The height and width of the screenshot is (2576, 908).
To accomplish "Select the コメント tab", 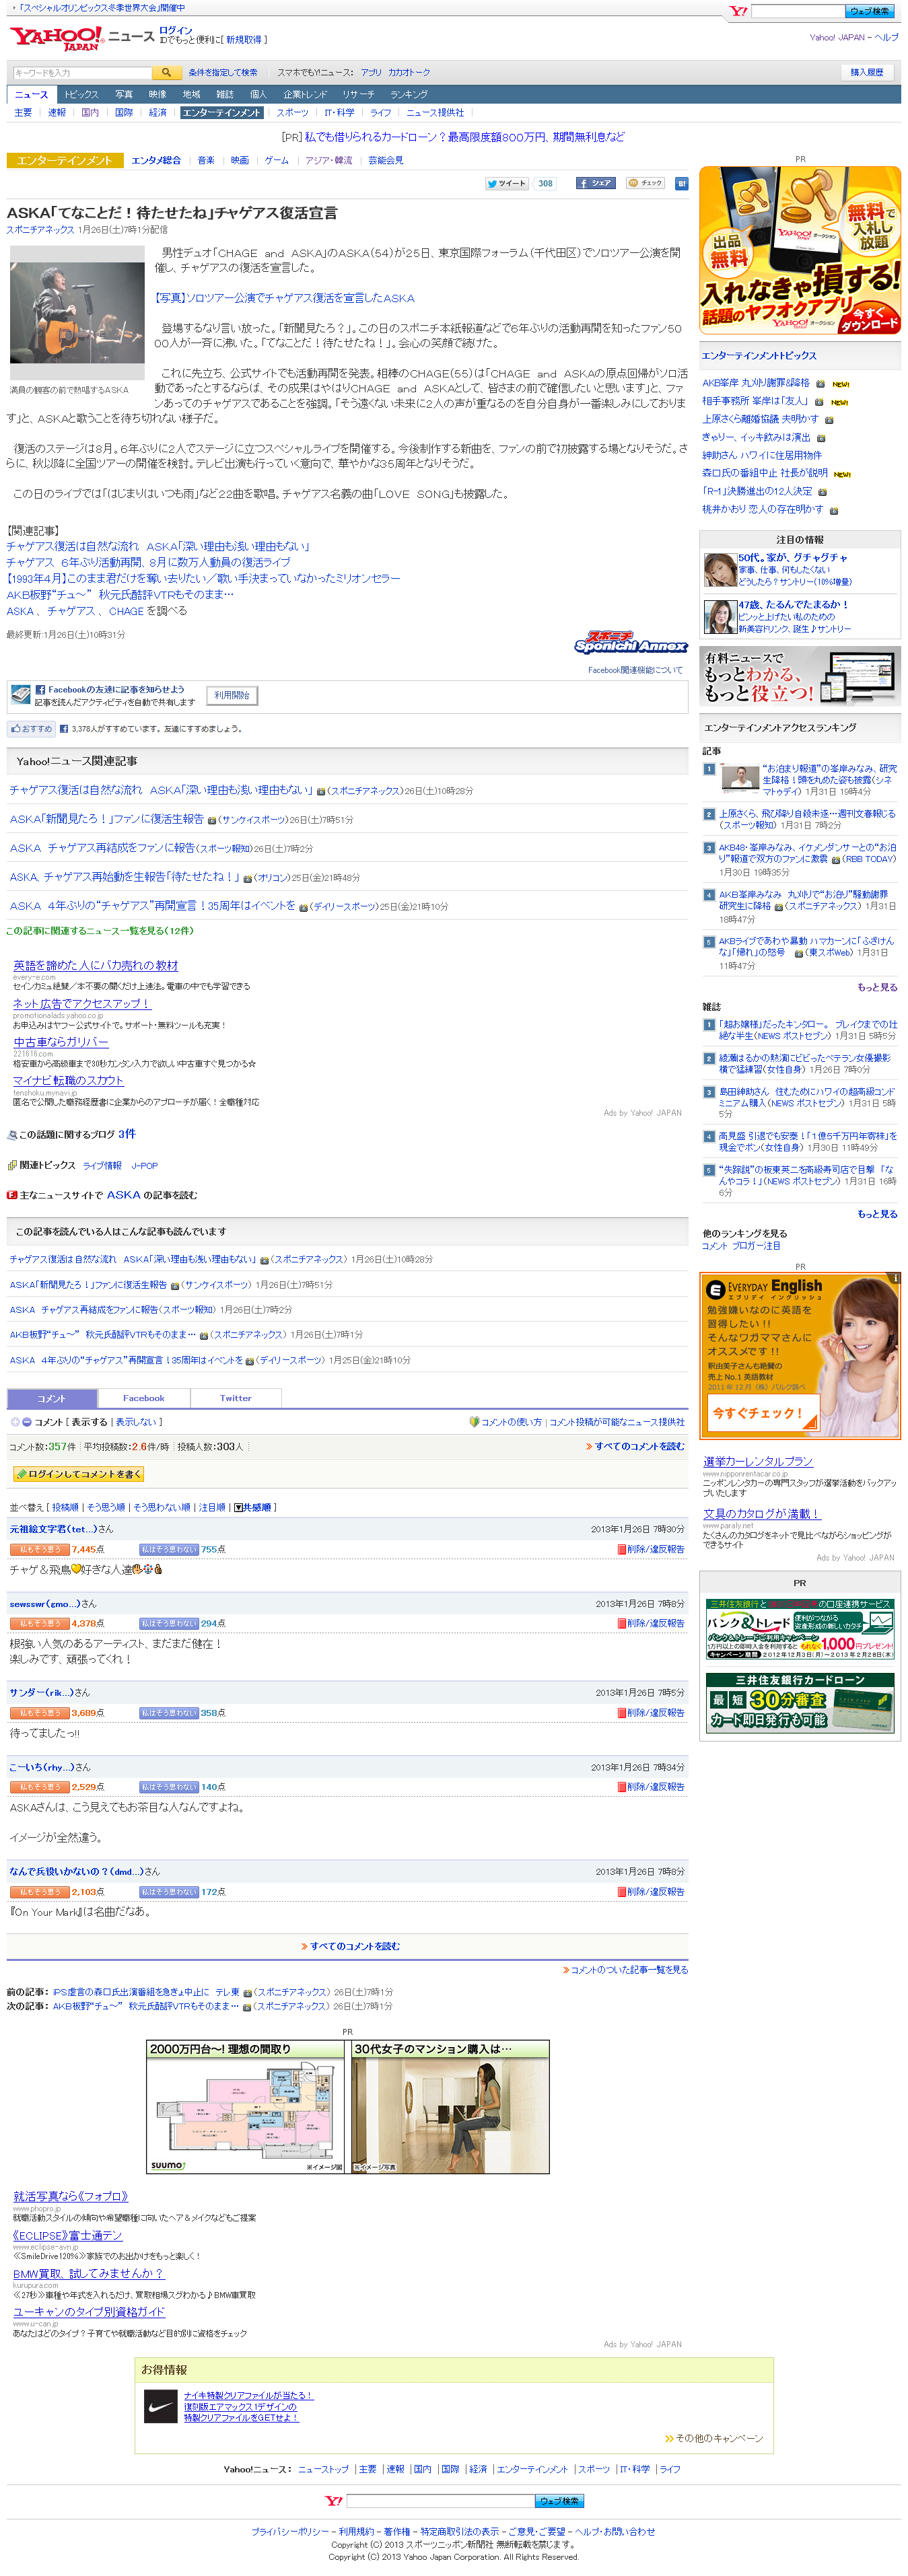I will [51, 1398].
